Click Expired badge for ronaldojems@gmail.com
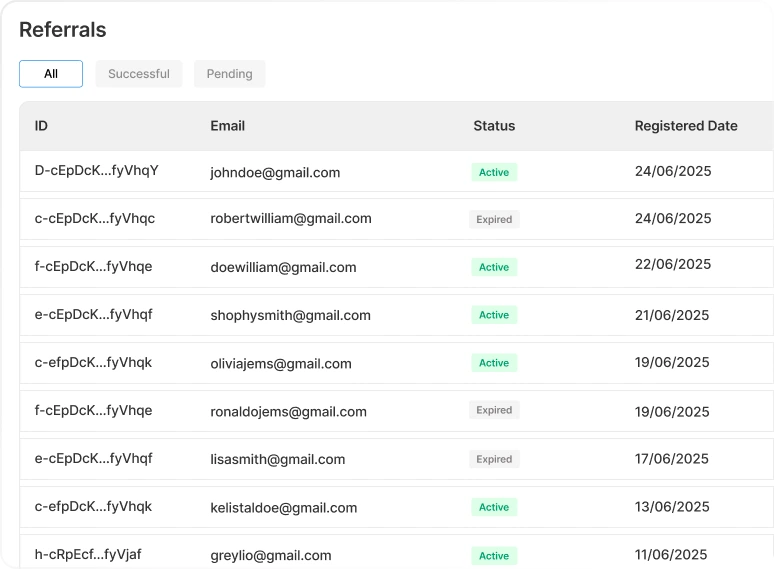 click(x=494, y=410)
